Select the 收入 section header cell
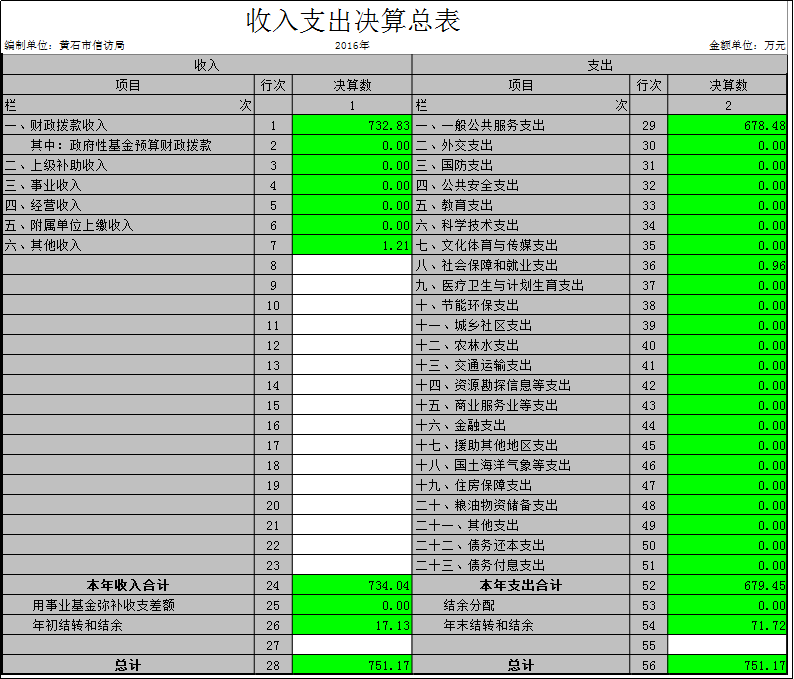Viewport: 794px width, 679px height. pyautogui.click(x=207, y=65)
